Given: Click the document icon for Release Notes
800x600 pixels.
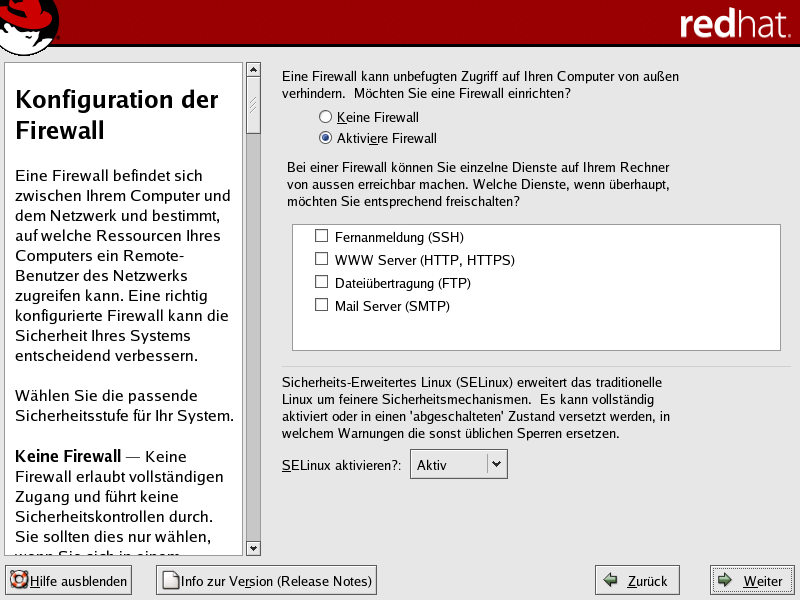Looking at the screenshot, I should click(x=170, y=580).
